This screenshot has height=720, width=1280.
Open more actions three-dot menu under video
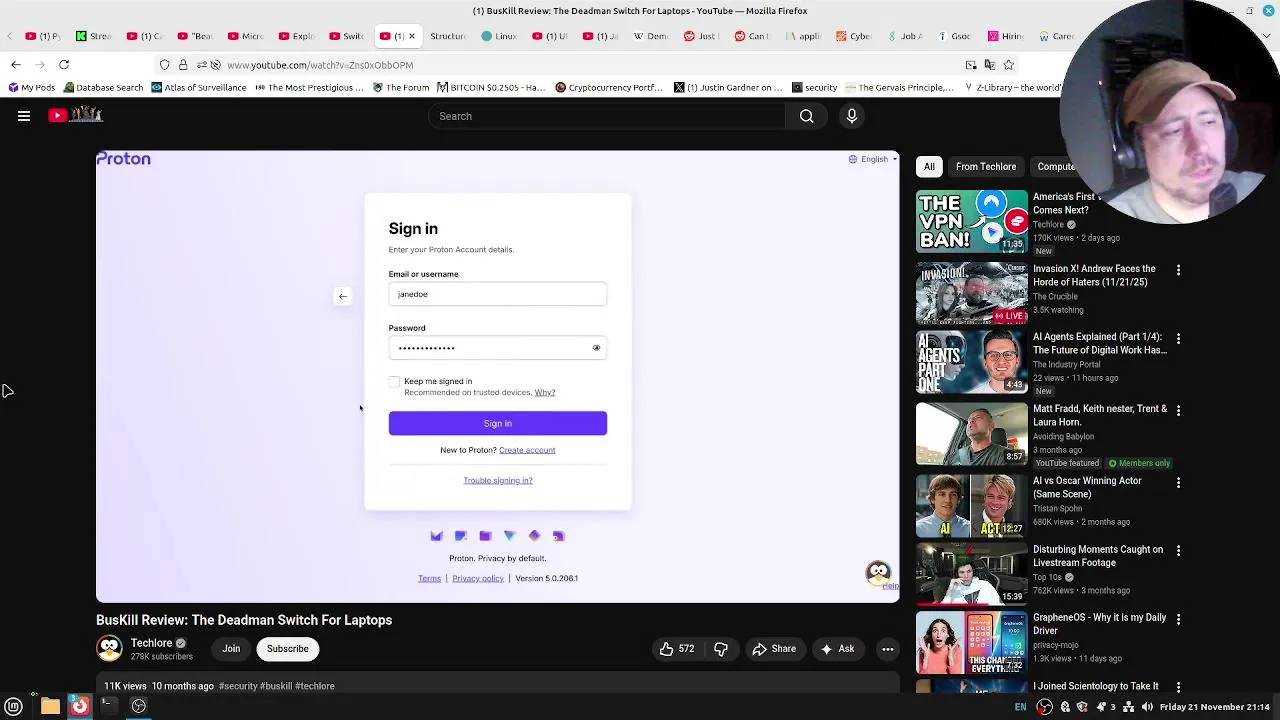tap(887, 649)
